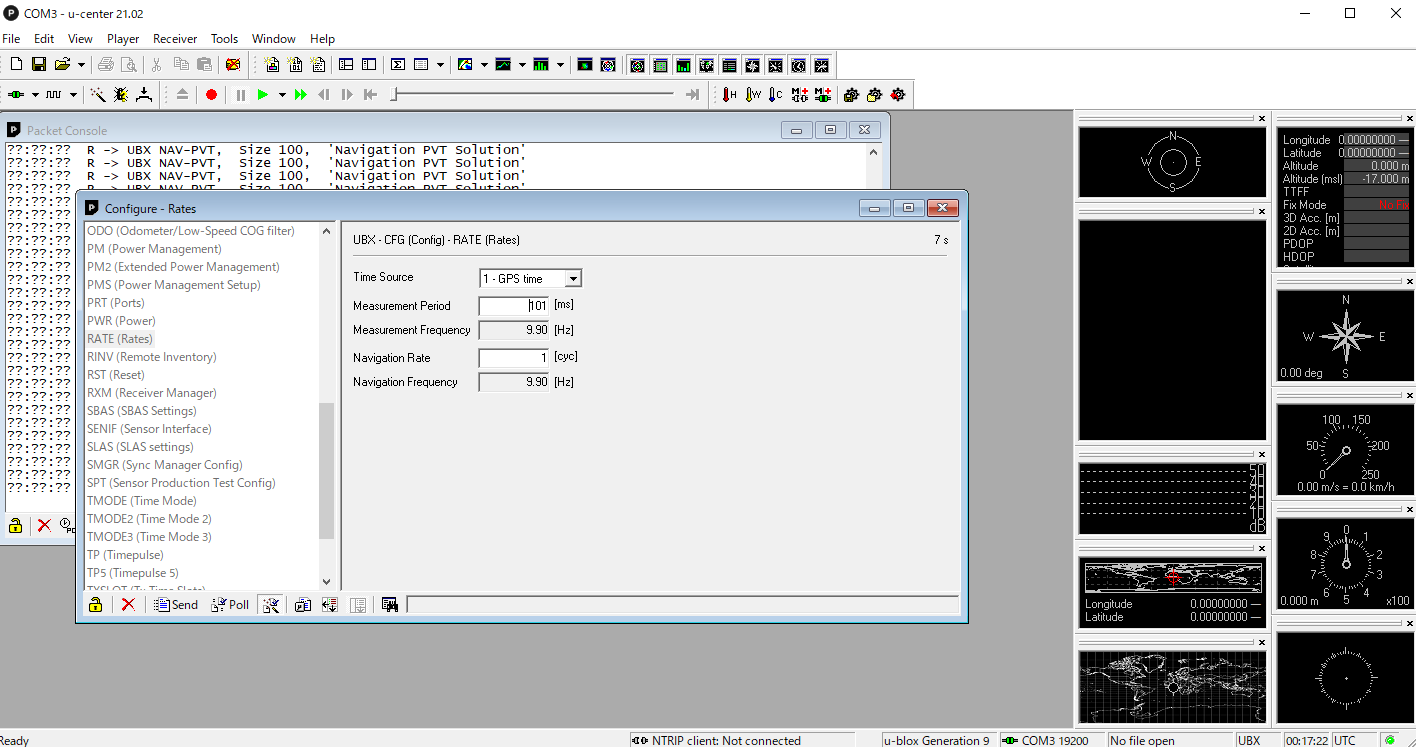Select RST (Reset) in the config list

pyautogui.click(x=116, y=375)
